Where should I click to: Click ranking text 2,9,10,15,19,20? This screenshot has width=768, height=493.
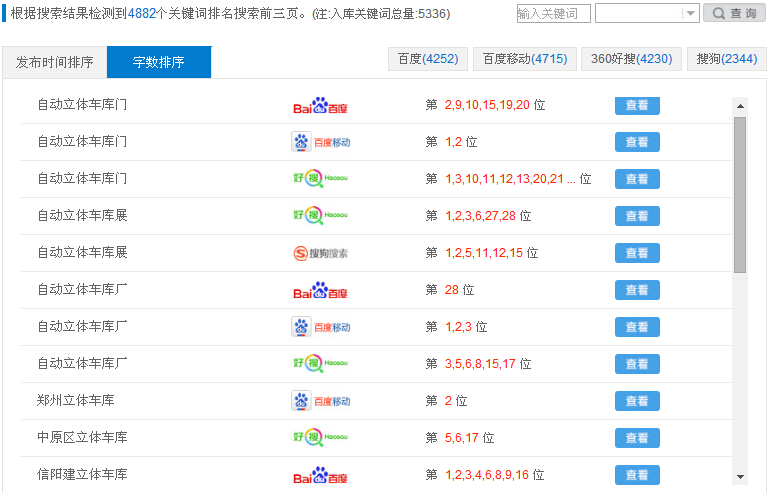tap(487, 105)
